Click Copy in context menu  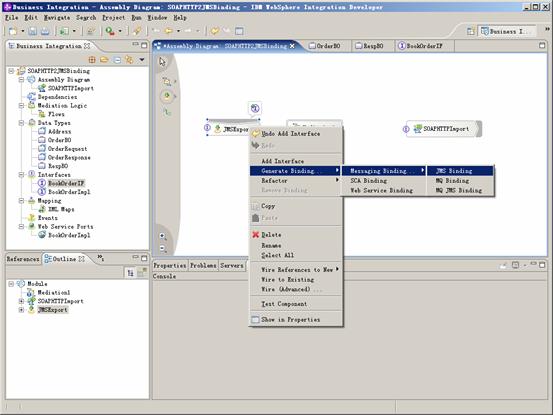pyautogui.click(x=296, y=206)
